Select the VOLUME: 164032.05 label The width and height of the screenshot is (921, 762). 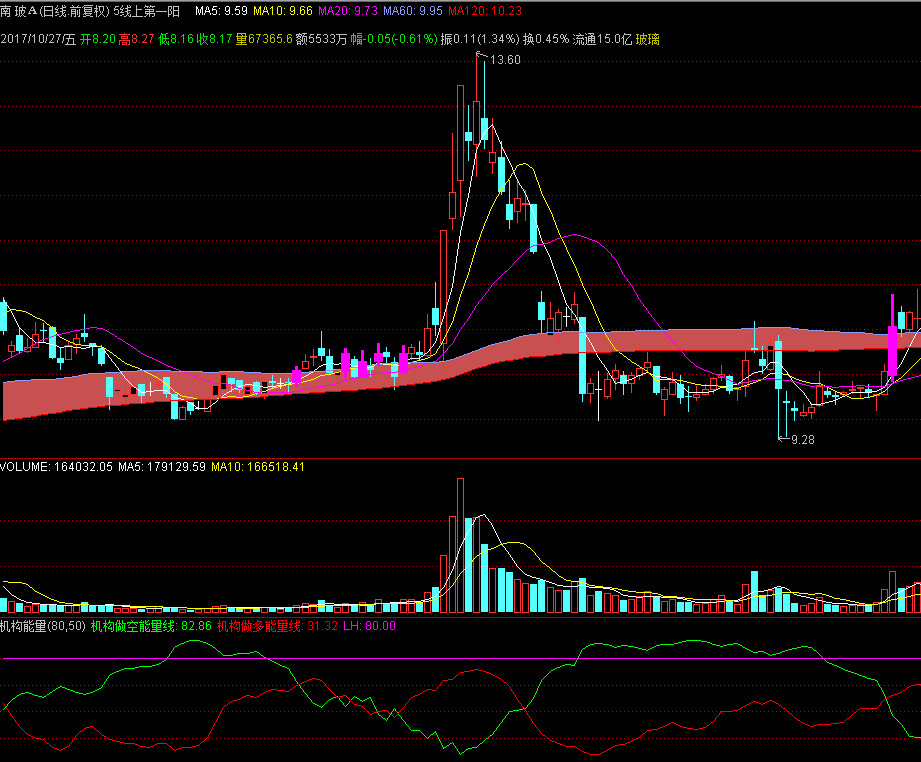click(56, 467)
